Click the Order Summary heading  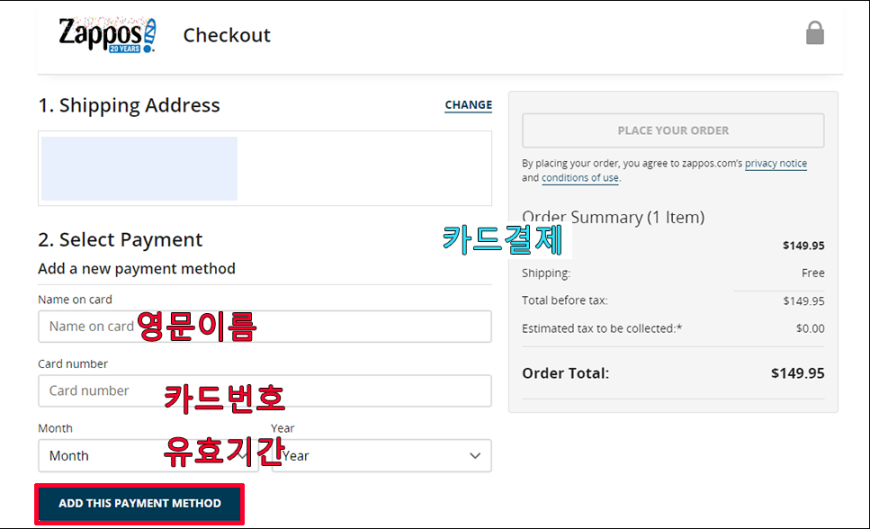pos(613,217)
